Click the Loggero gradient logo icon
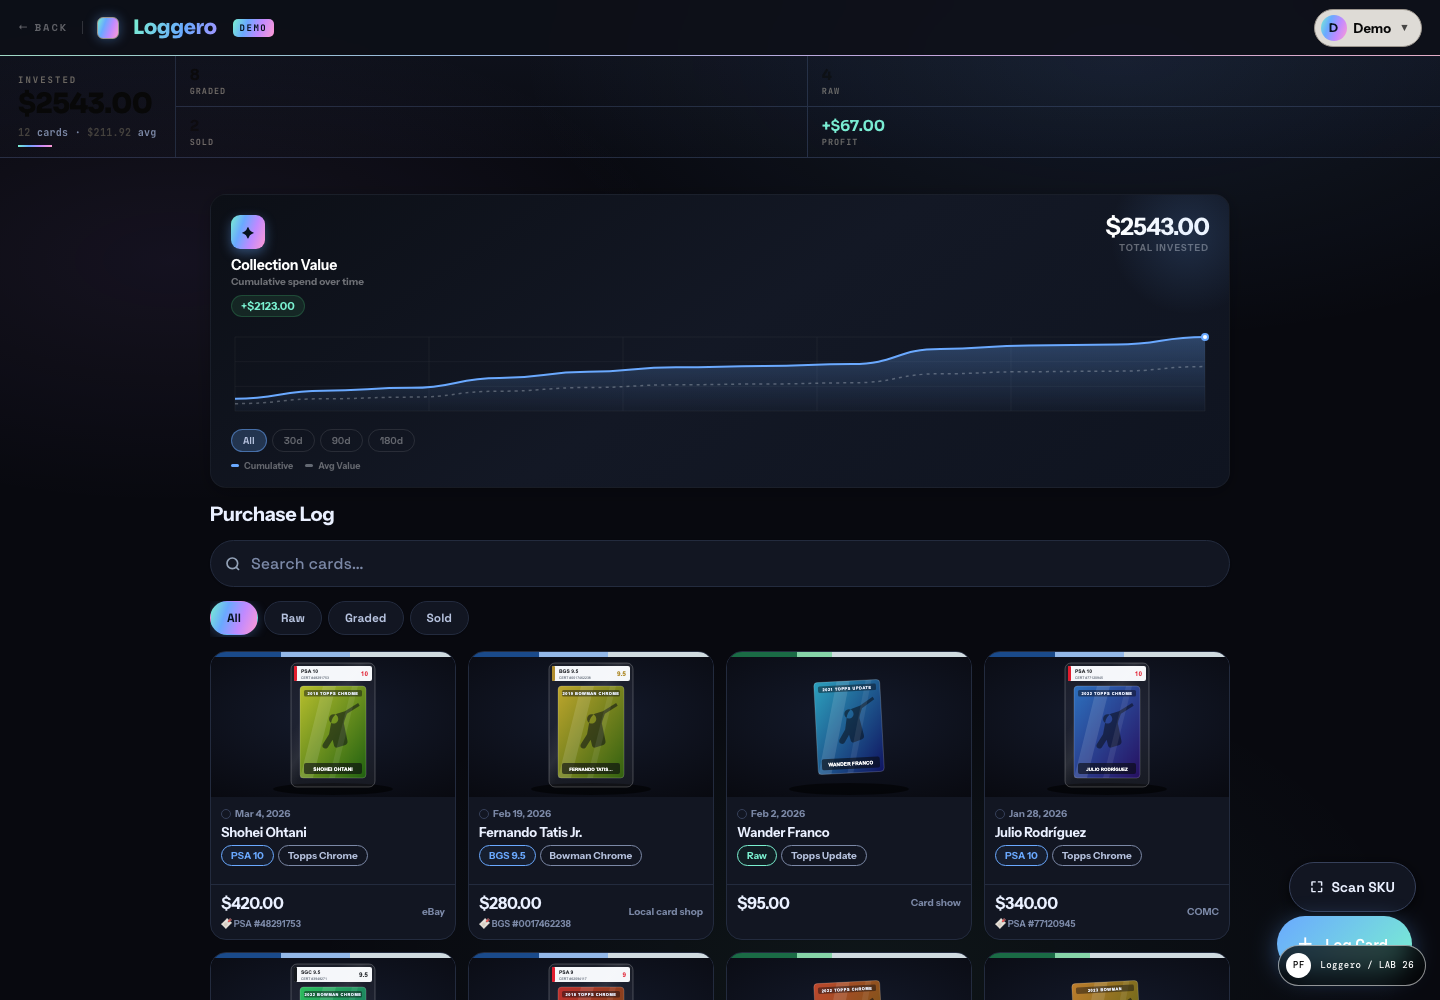Screen dimensions: 1440x1000 point(108,28)
